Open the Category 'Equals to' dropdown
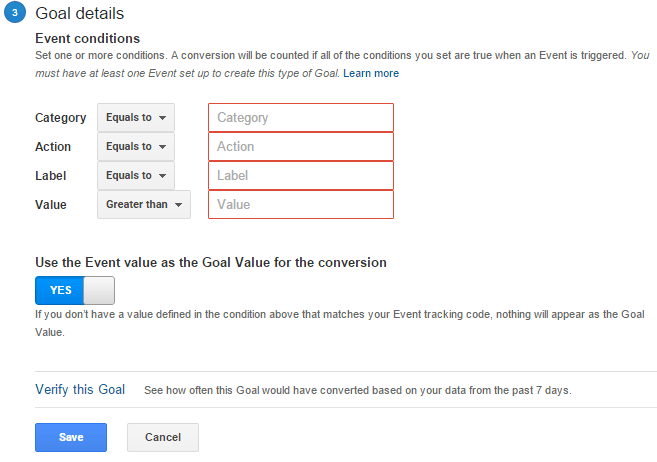 click(136, 118)
